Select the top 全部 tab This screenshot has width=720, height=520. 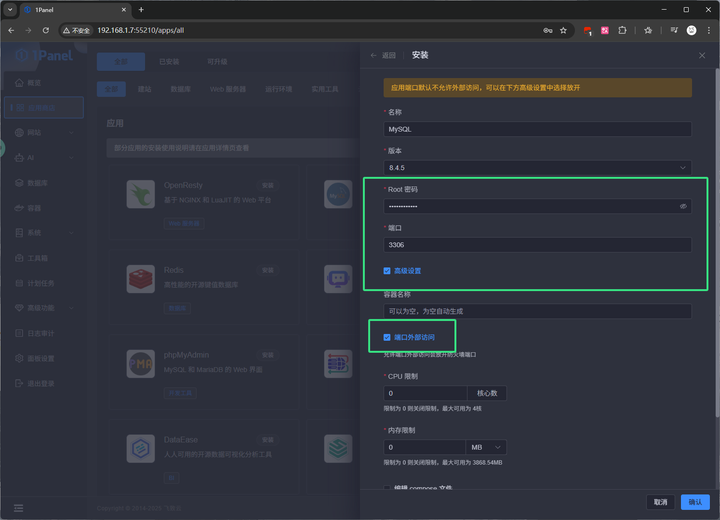121,62
